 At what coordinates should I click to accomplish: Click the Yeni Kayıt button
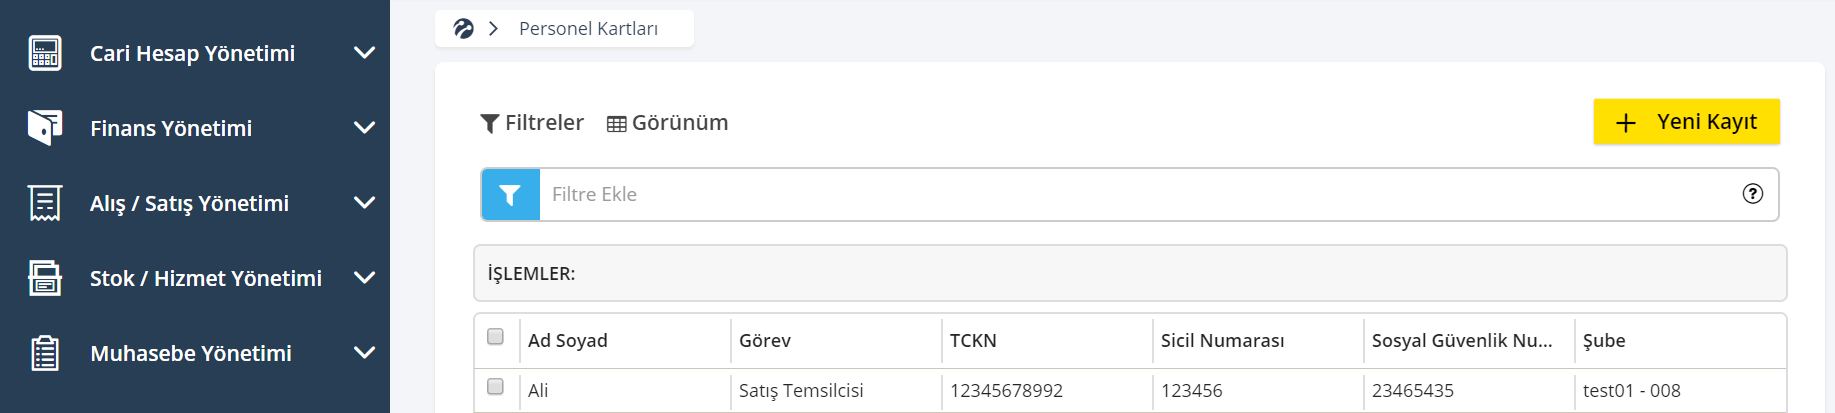[1686, 122]
